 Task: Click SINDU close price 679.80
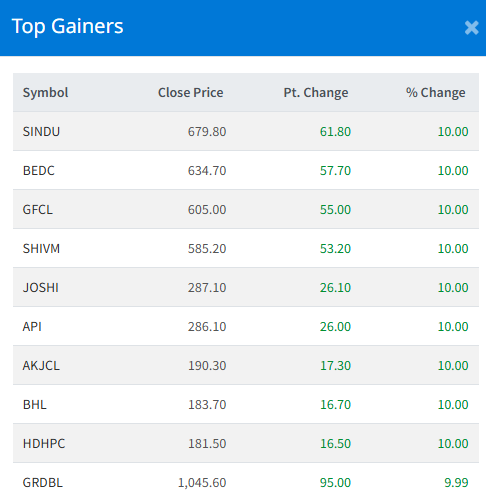[207, 131]
